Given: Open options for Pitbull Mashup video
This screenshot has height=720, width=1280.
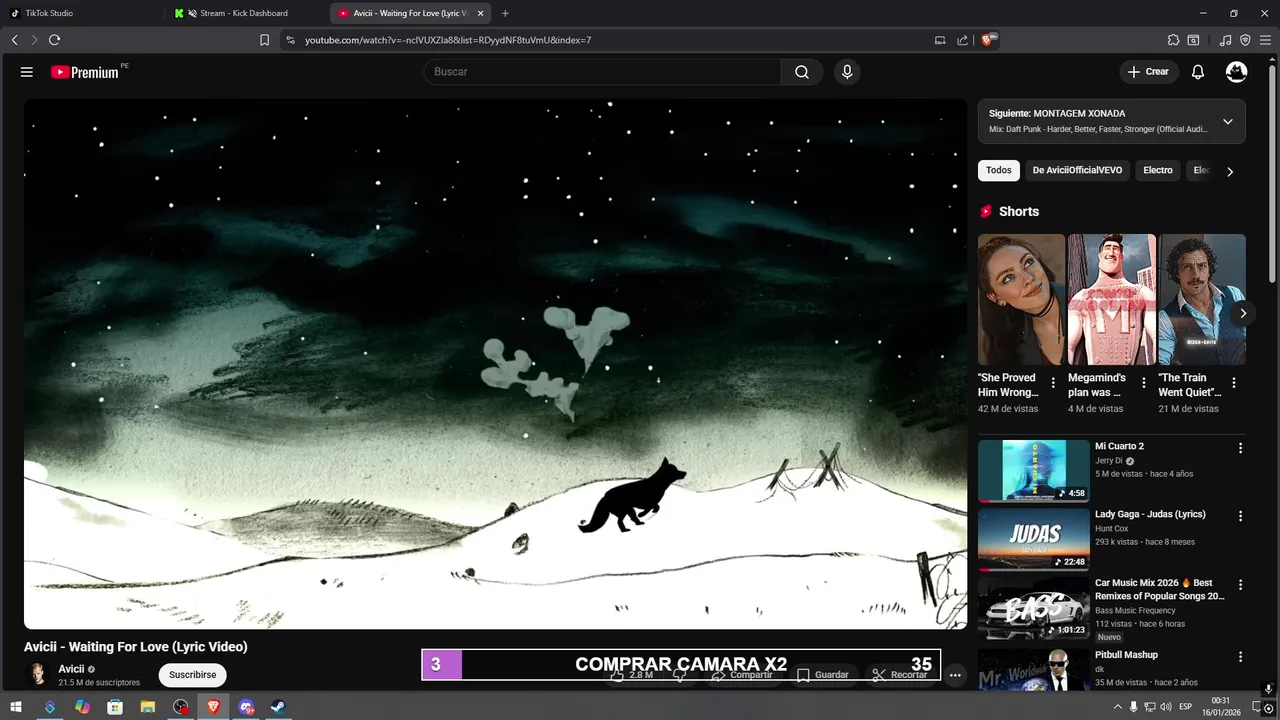Looking at the screenshot, I should click(x=1241, y=657).
